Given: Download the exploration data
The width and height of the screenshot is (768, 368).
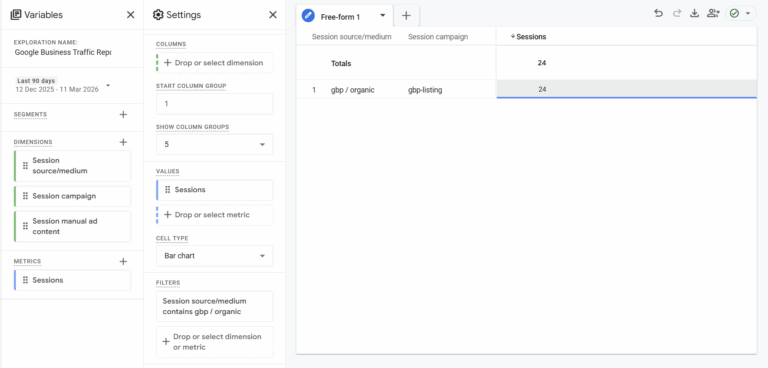Looking at the screenshot, I should [x=694, y=14].
